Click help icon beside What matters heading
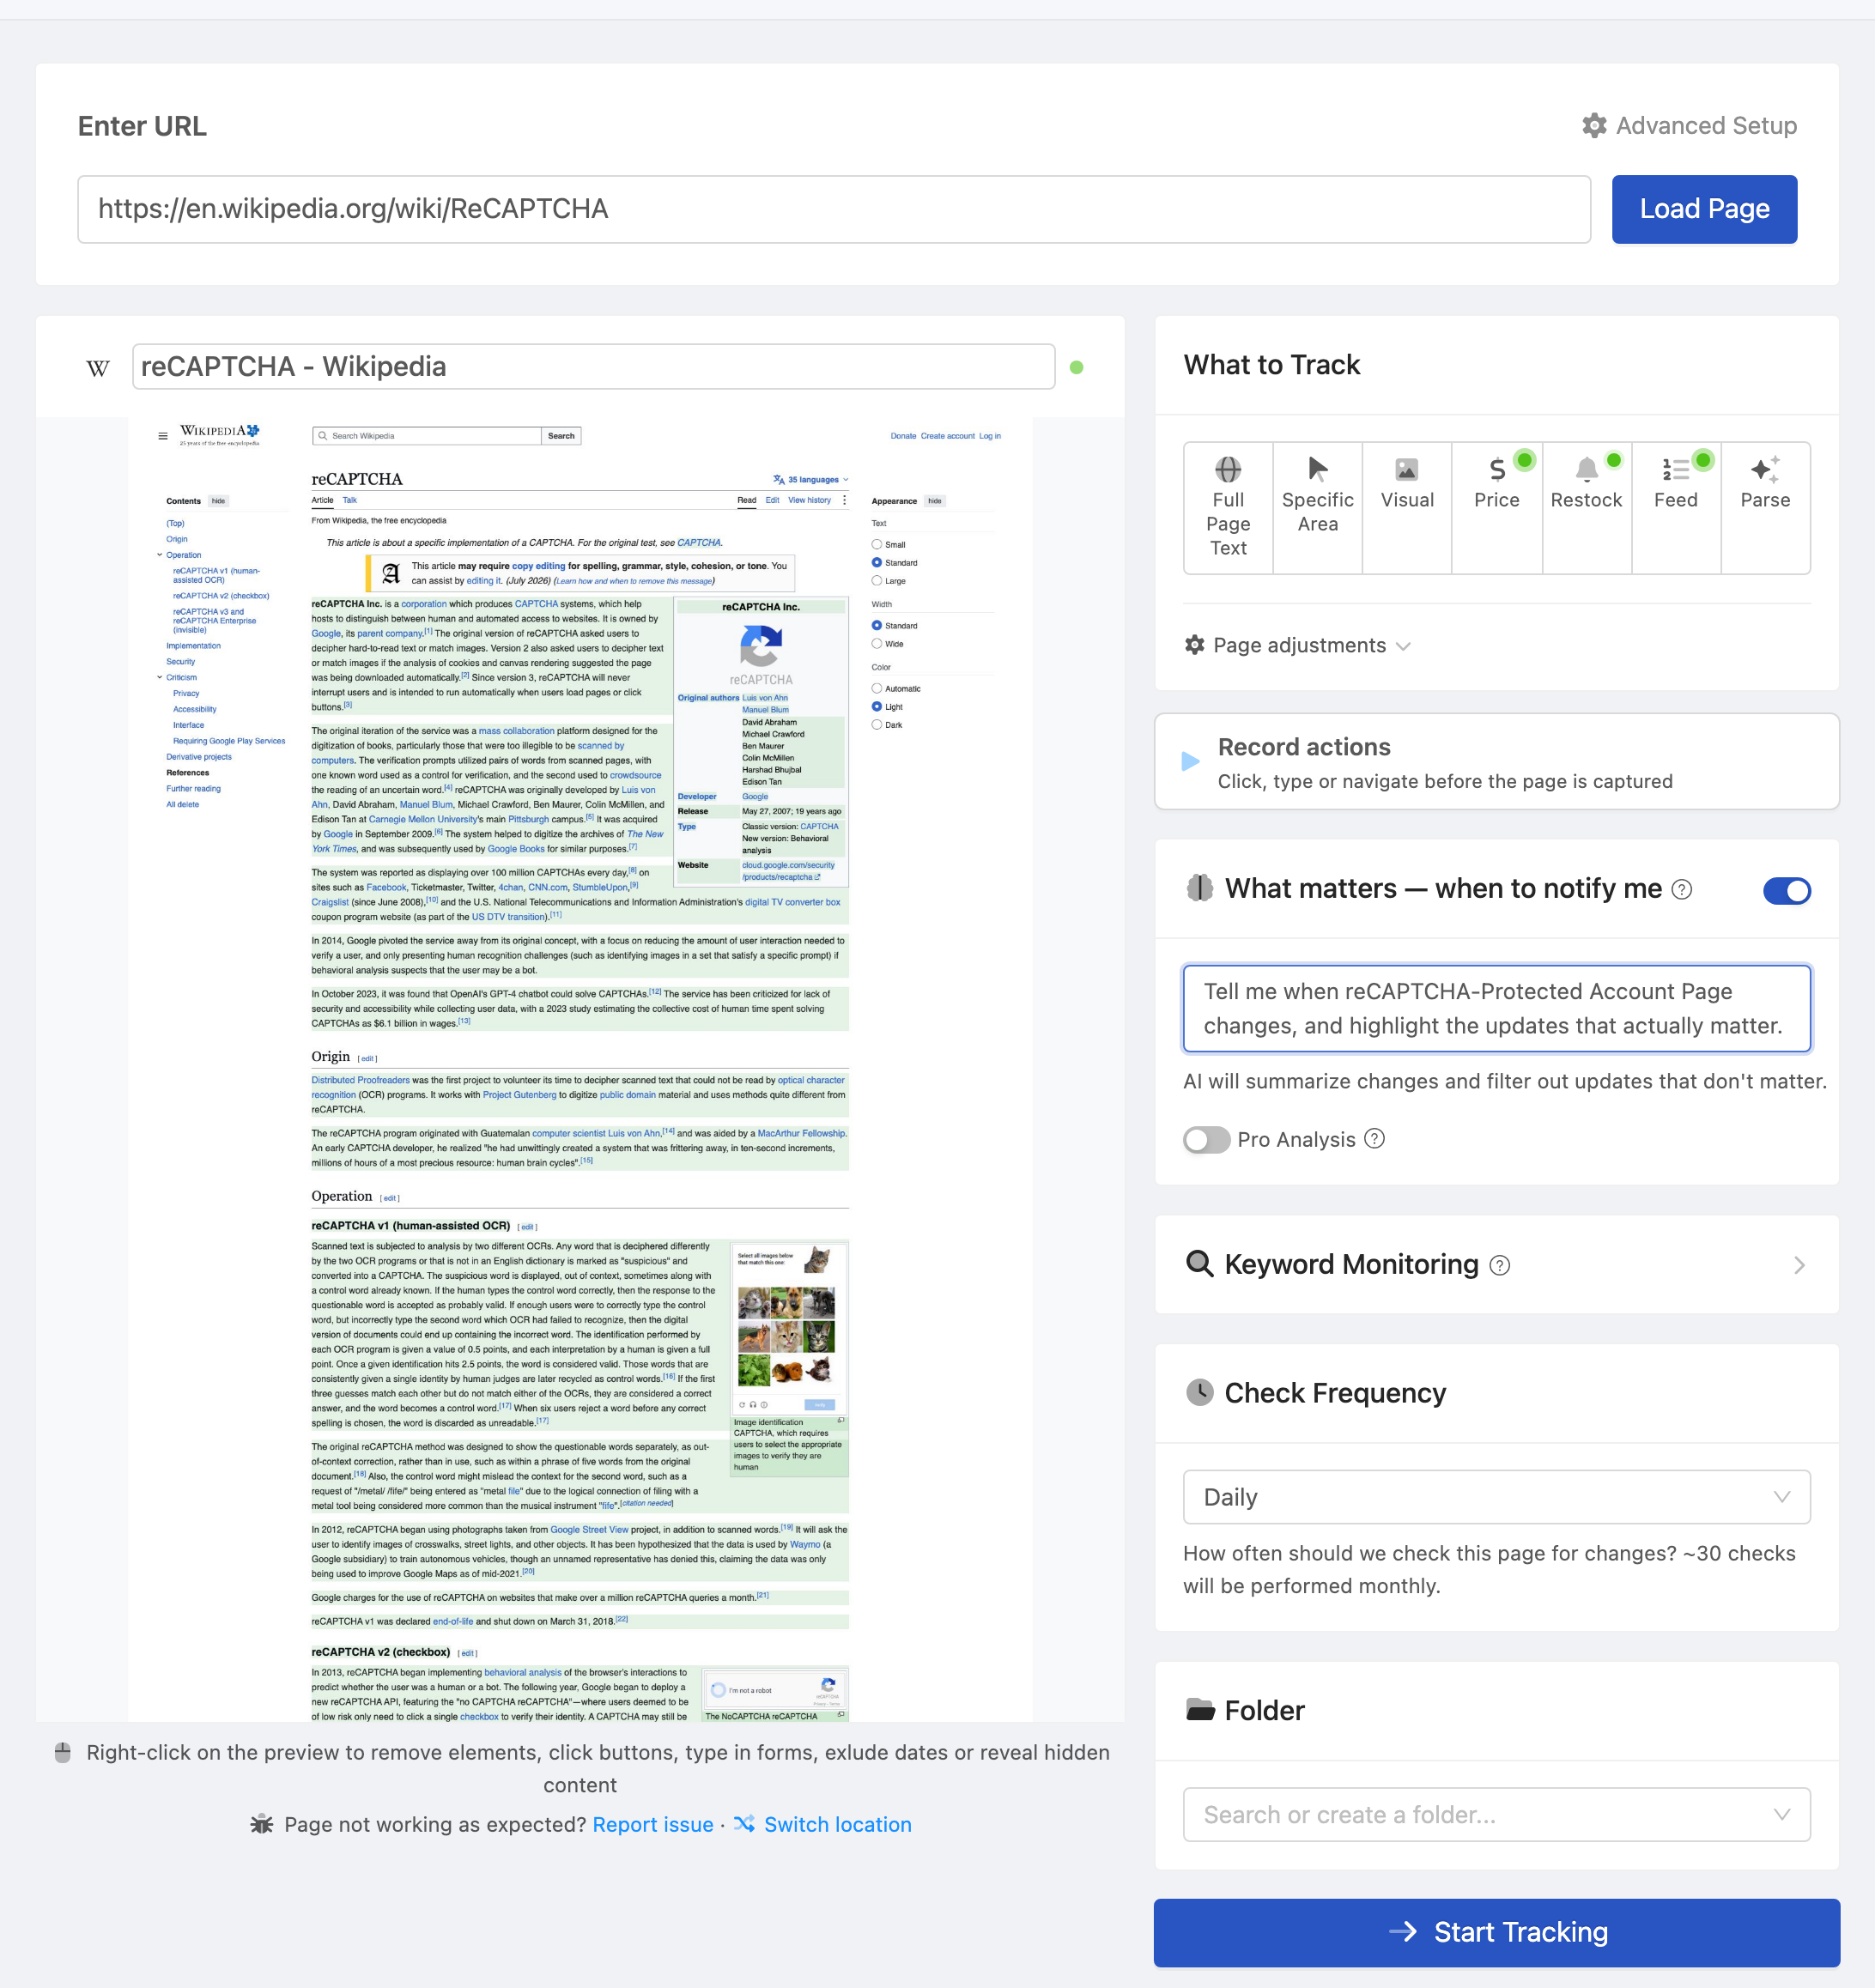The image size is (1875, 1988). (x=1682, y=889)
